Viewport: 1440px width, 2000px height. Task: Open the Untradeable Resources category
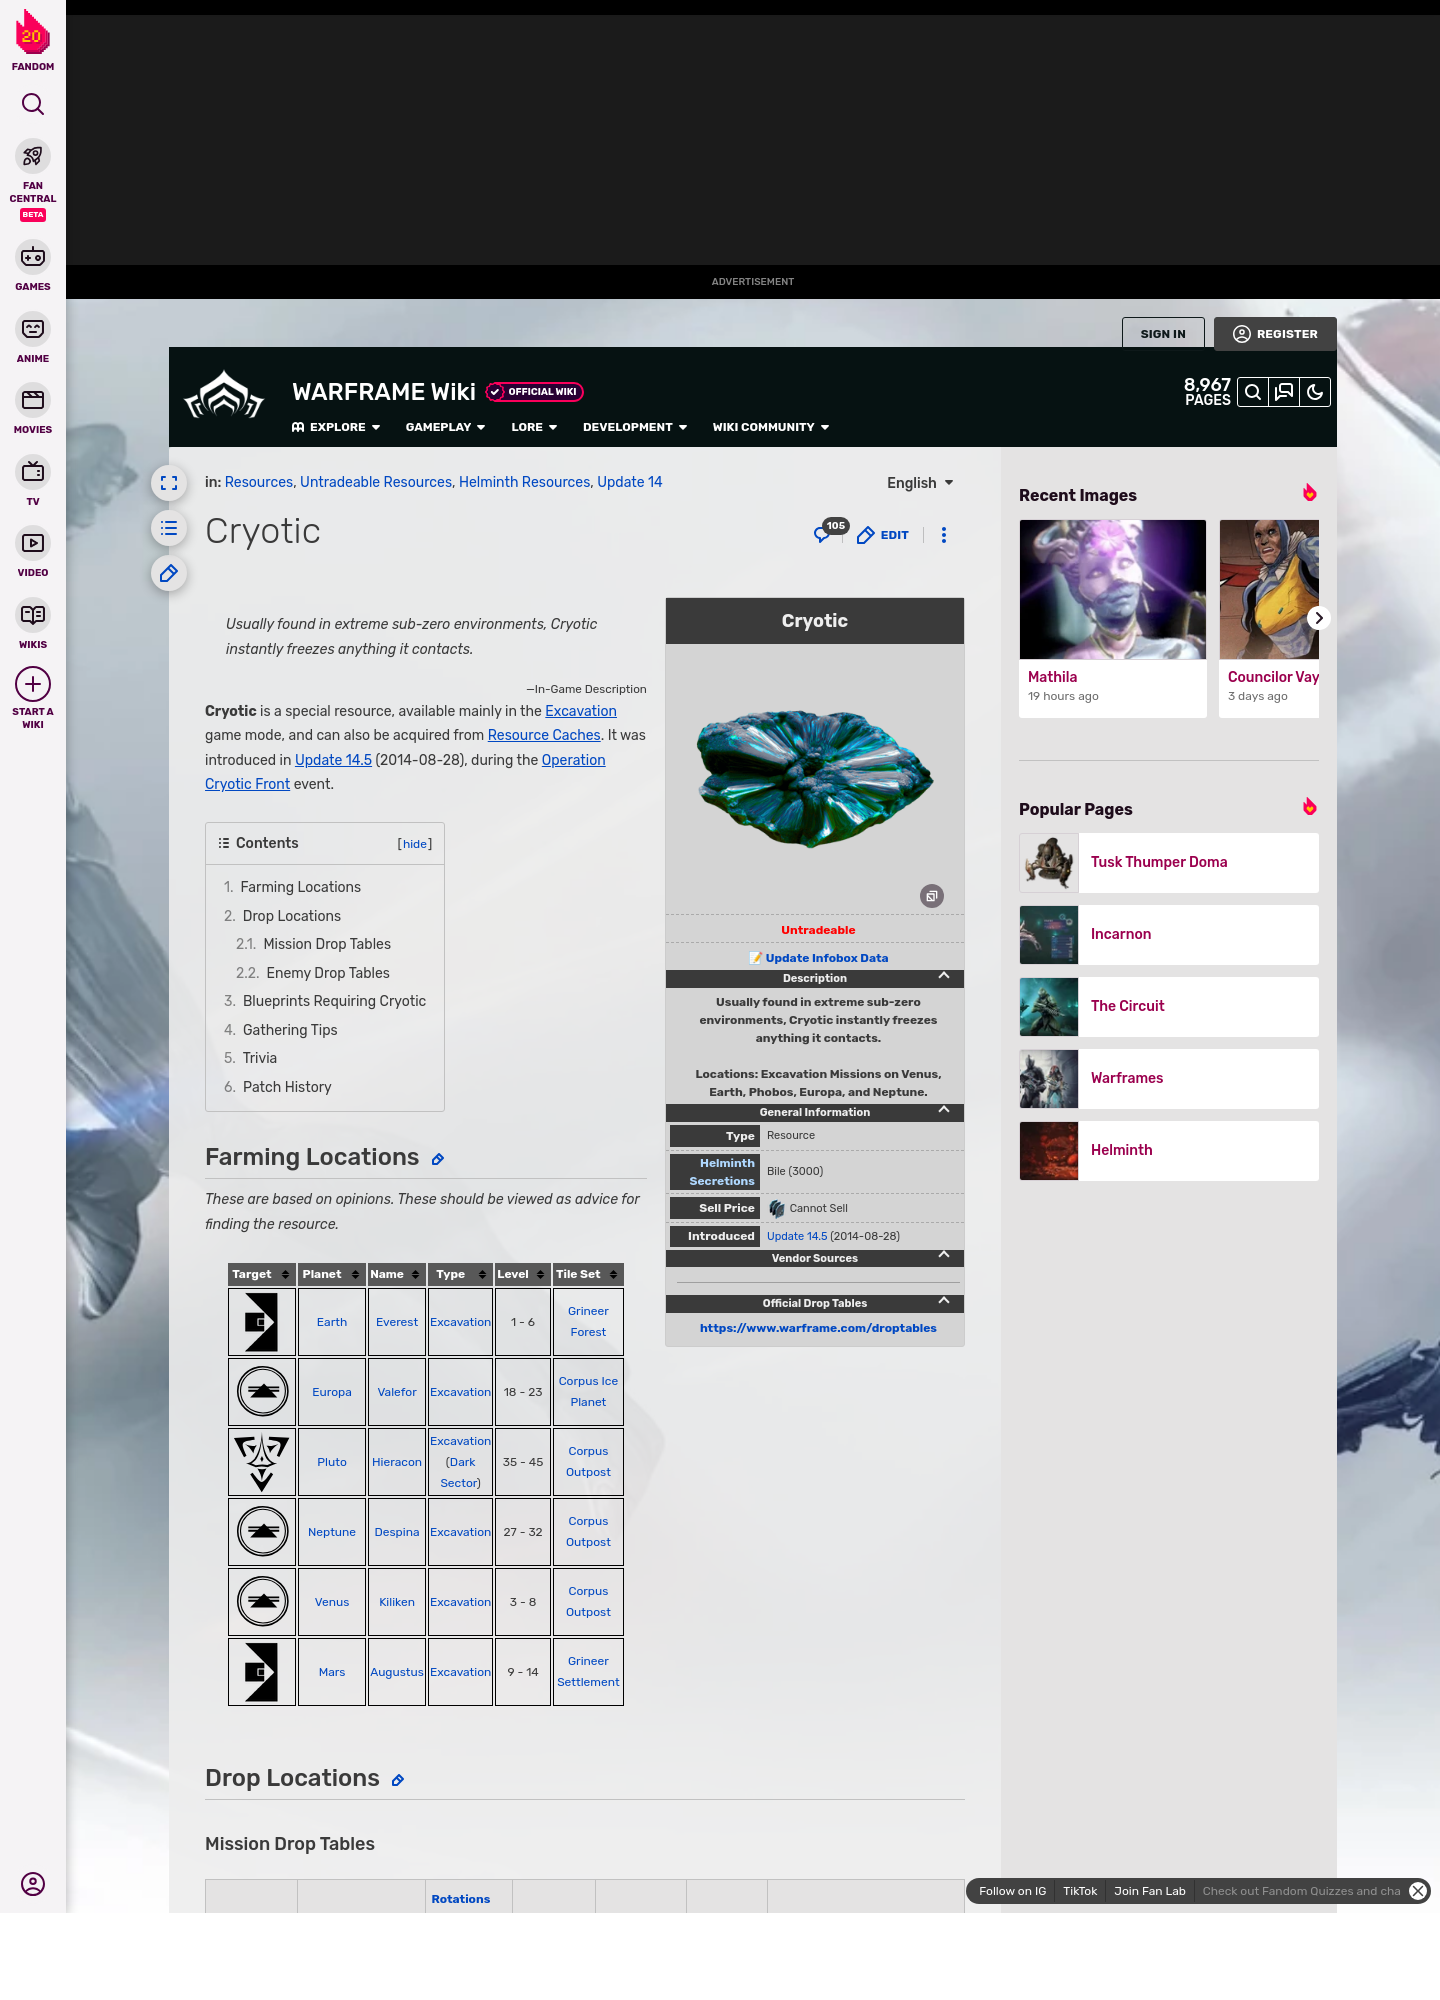click(x=376, y=482)
